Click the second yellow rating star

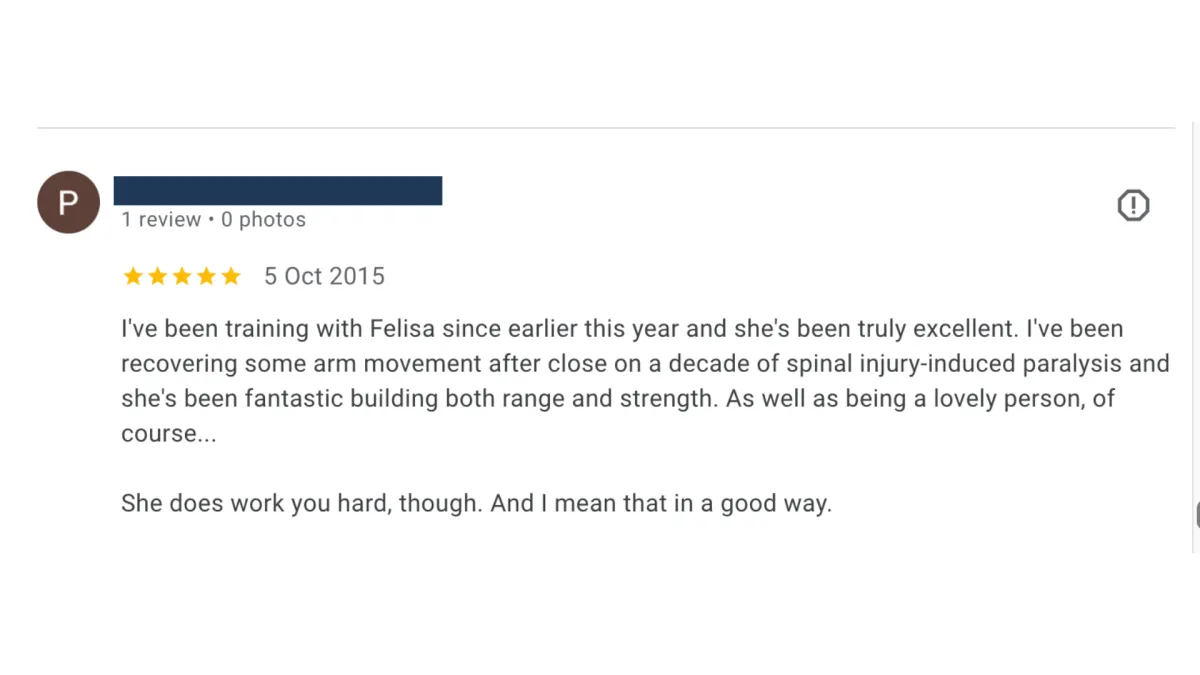tap(157, 276)
